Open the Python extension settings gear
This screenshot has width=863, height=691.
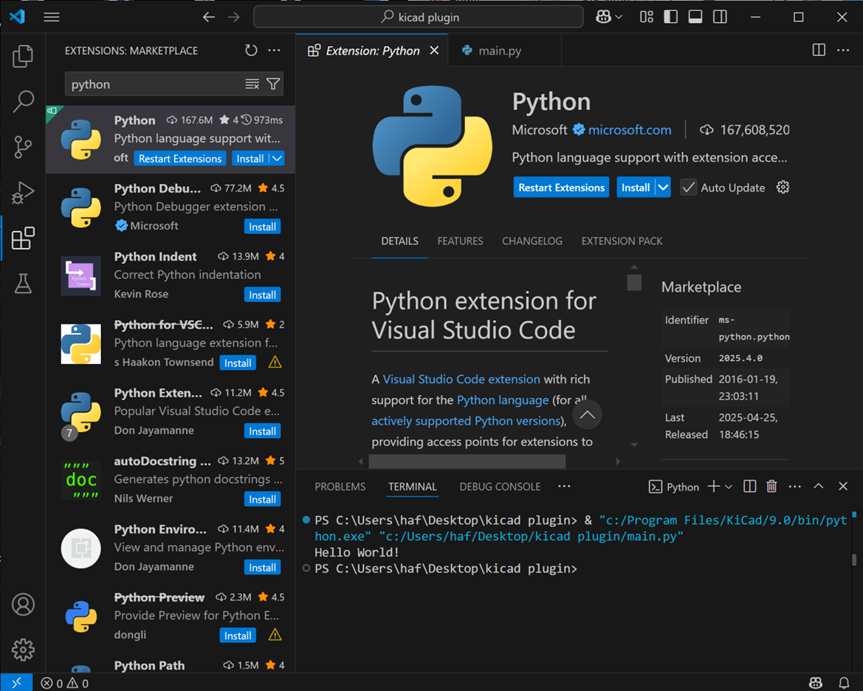[783, 187]
